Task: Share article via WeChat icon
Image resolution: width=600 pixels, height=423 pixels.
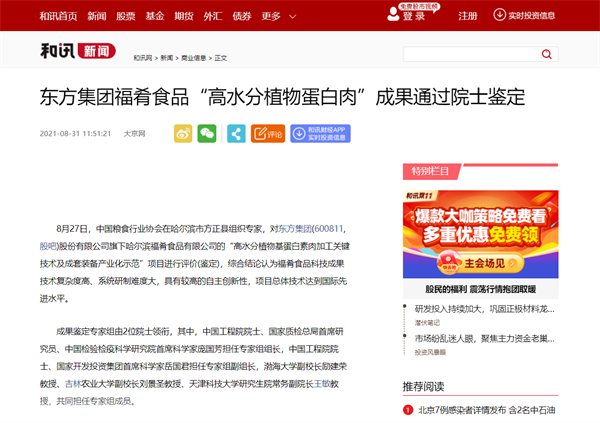Action: [x=207, y=134]
